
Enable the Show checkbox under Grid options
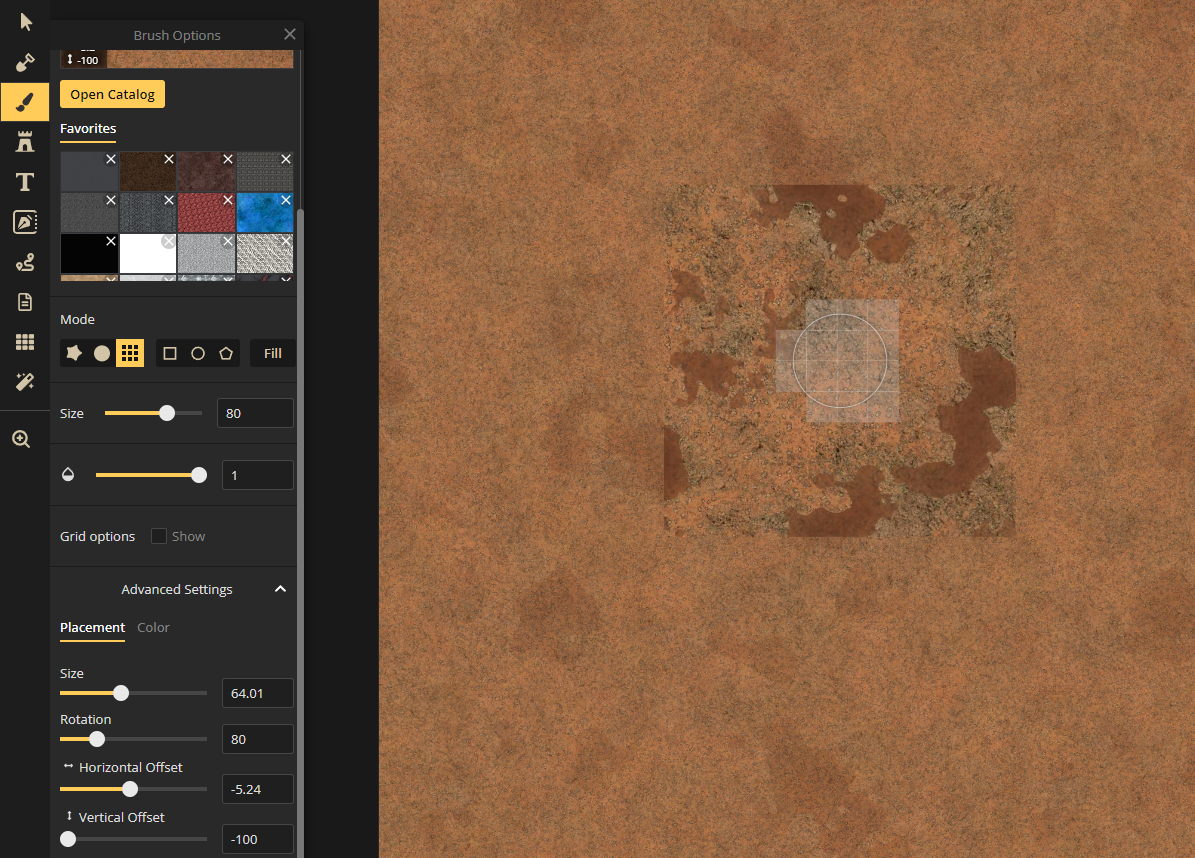158,536
